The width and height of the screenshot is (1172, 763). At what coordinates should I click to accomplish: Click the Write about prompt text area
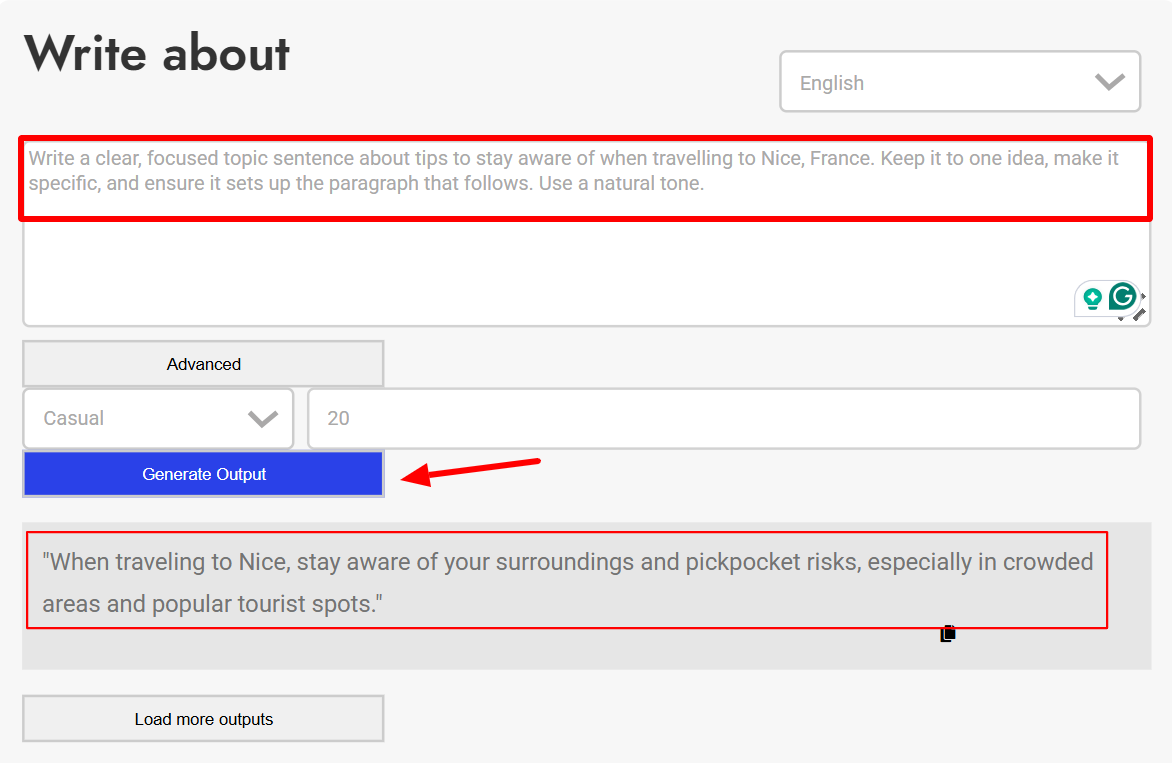(586, 232)
